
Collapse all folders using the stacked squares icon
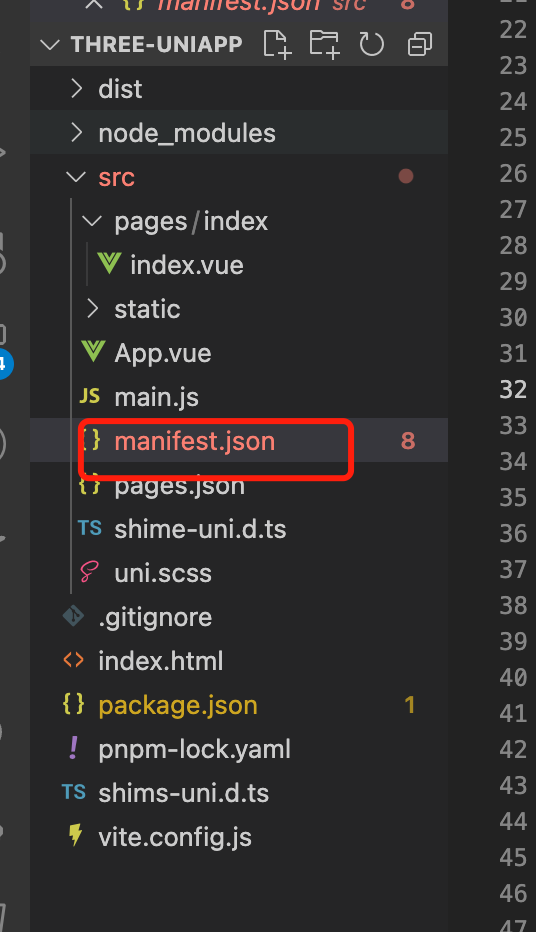pyautogui.click(x=420, y=45)
